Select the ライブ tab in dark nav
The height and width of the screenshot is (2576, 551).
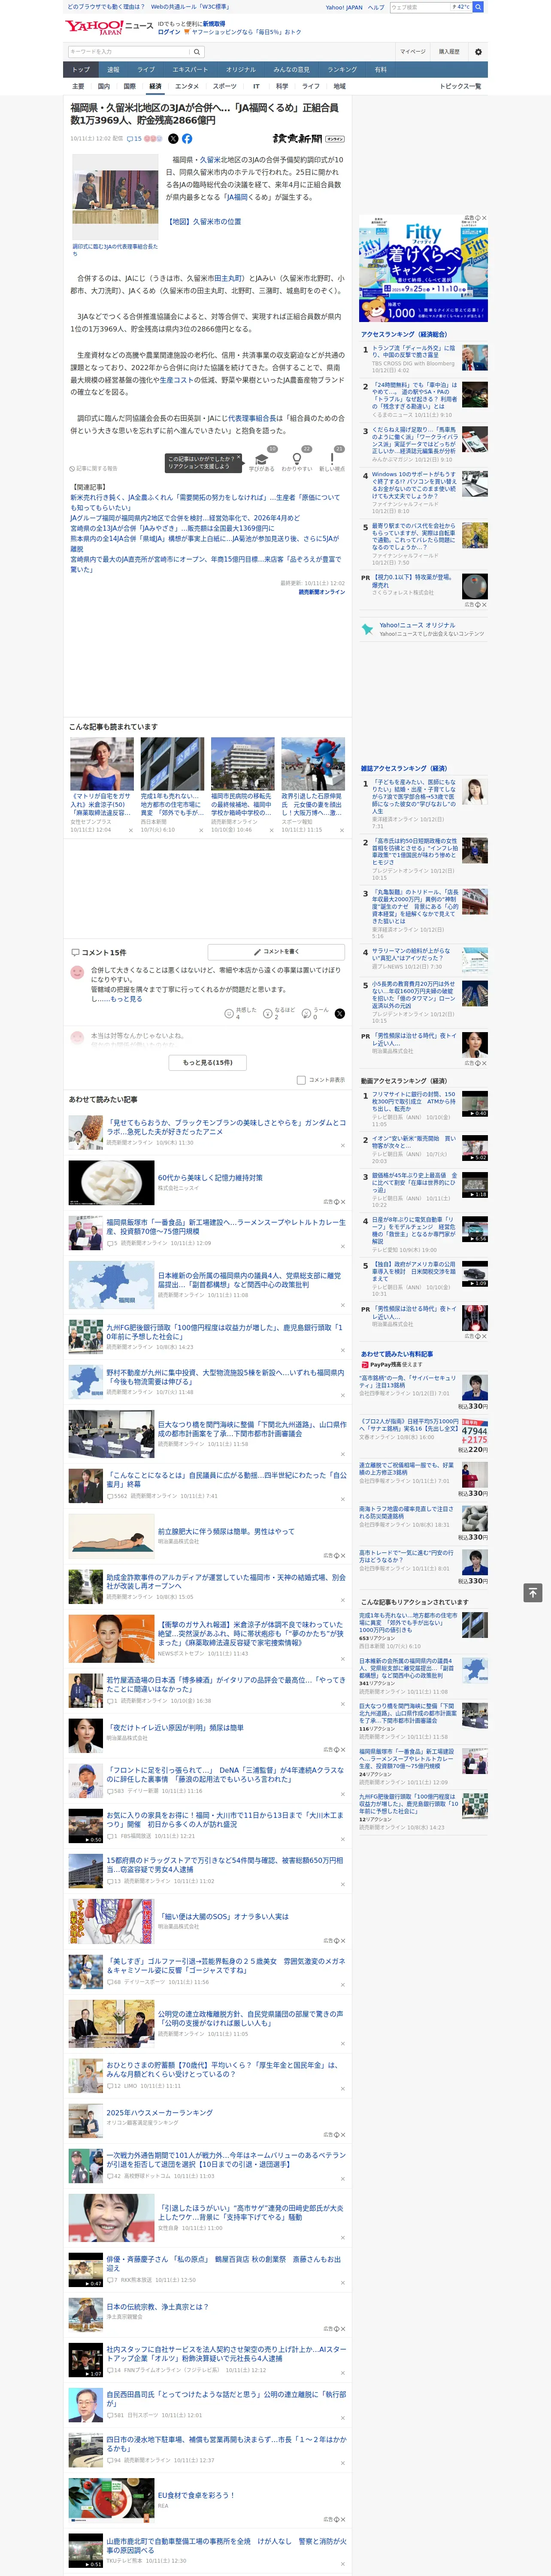tap(146, 70)
